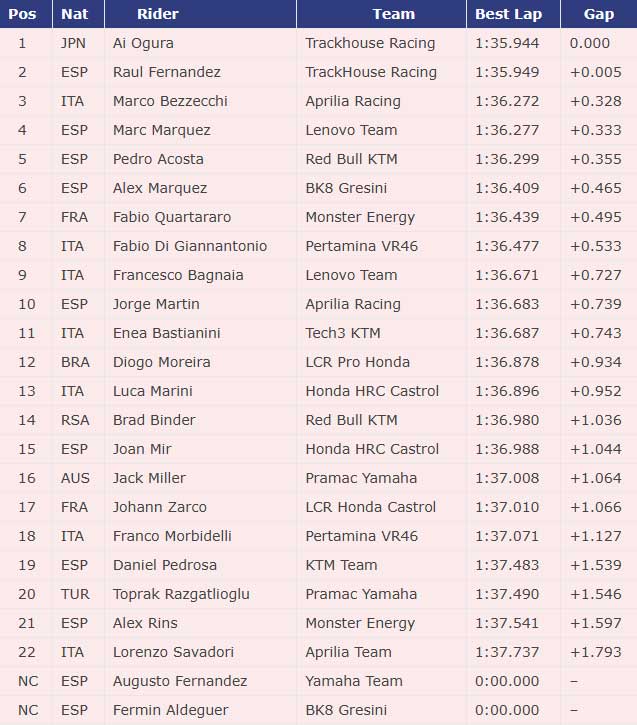Select Augusto Fernandez's rider name
Viewport: 637px width, 725px height.
coord(180,681)
